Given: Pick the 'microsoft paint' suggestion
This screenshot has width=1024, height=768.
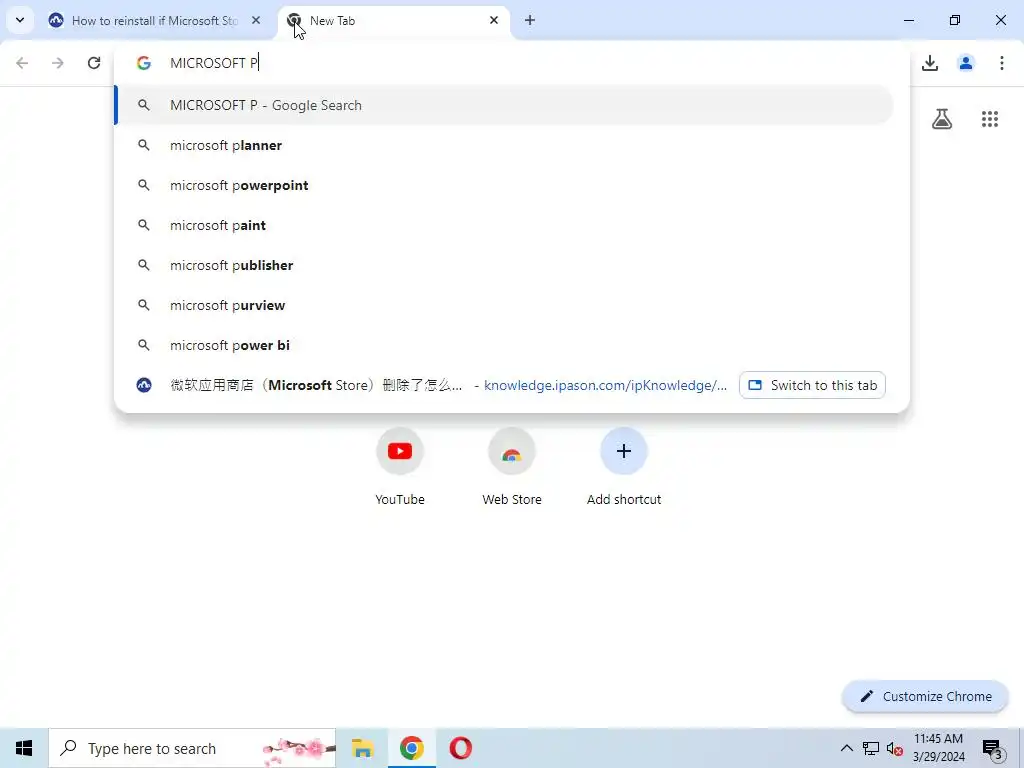Looking at the screenshot, I should [x=504, y=225].
